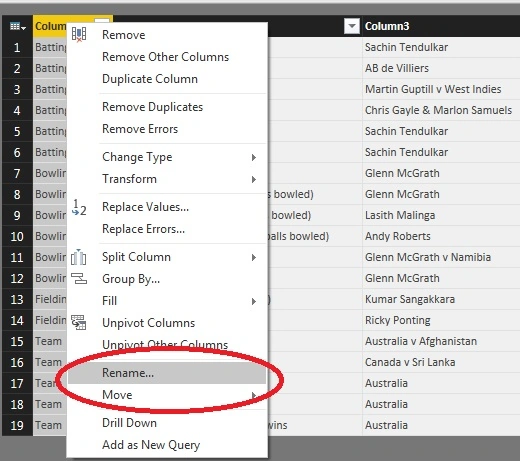522x461 pixels.
Task: Open the Column2 filter dropdown arrow
Action: tap(352, 26)
